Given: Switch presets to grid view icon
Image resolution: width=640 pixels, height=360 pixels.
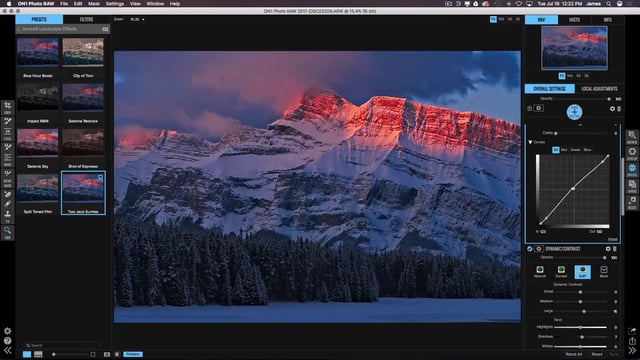Looking at the screenshot, I should (x=105, y=29).
